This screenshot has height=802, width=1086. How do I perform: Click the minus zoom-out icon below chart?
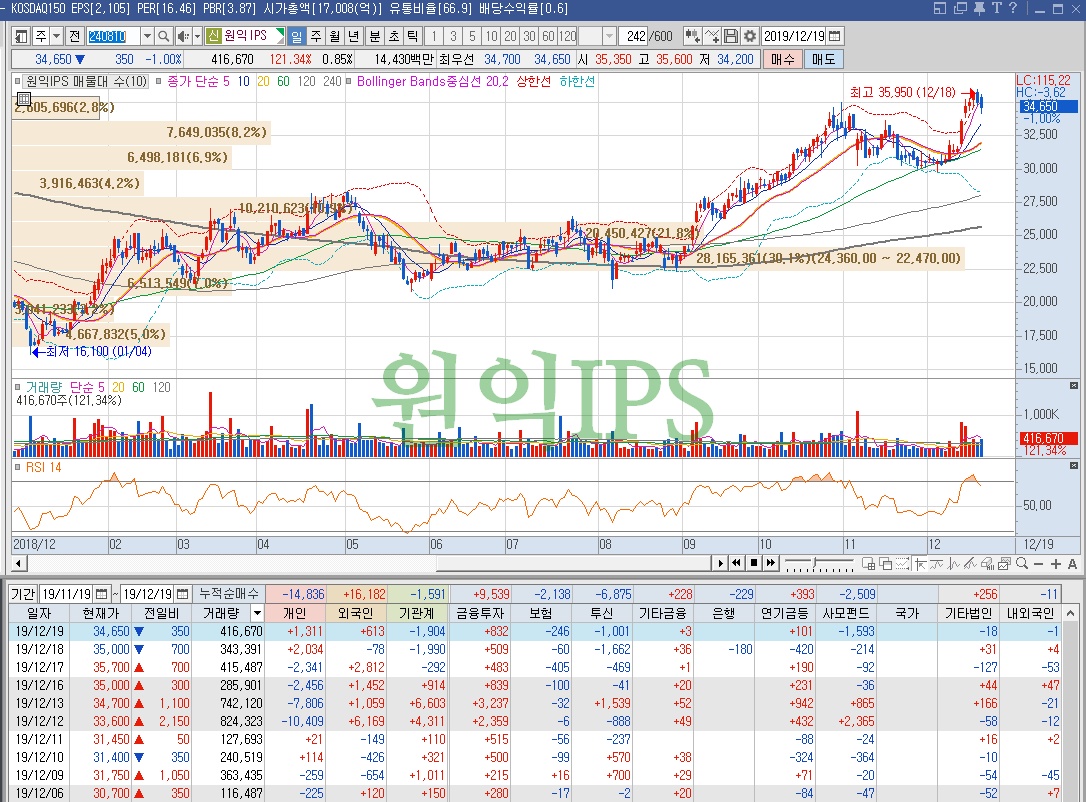click(x=1038, y=564)
